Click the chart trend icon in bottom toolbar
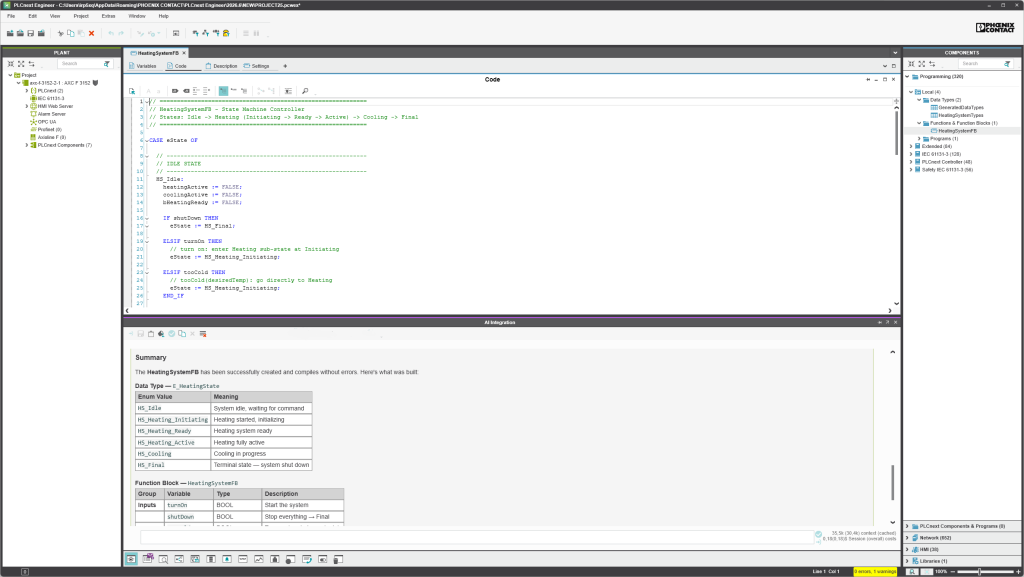 [x=259, y=559]
